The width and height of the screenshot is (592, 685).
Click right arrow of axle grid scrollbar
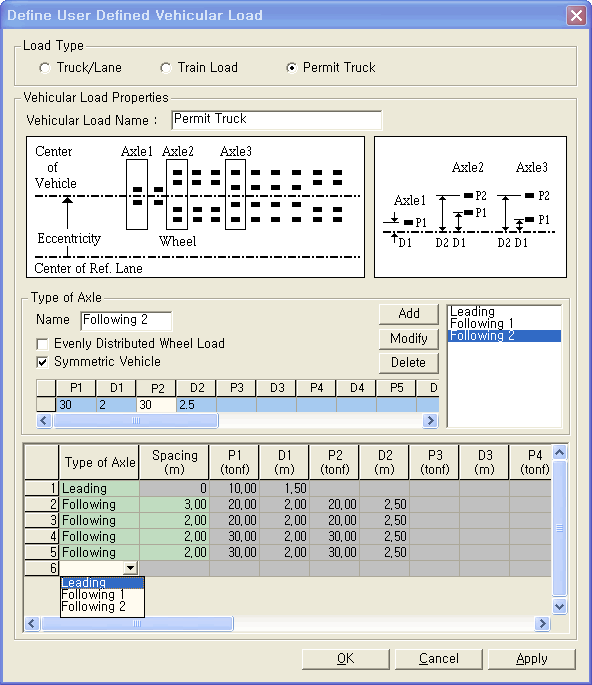(430, 420)
